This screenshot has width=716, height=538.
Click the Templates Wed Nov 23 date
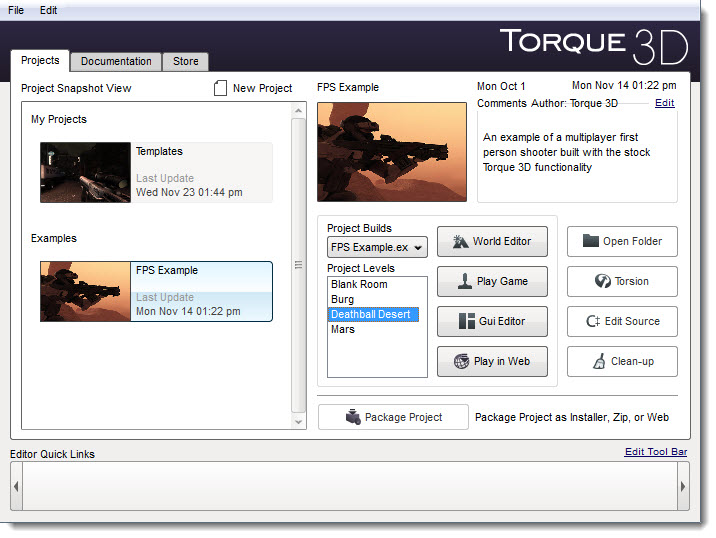[189, 192]
